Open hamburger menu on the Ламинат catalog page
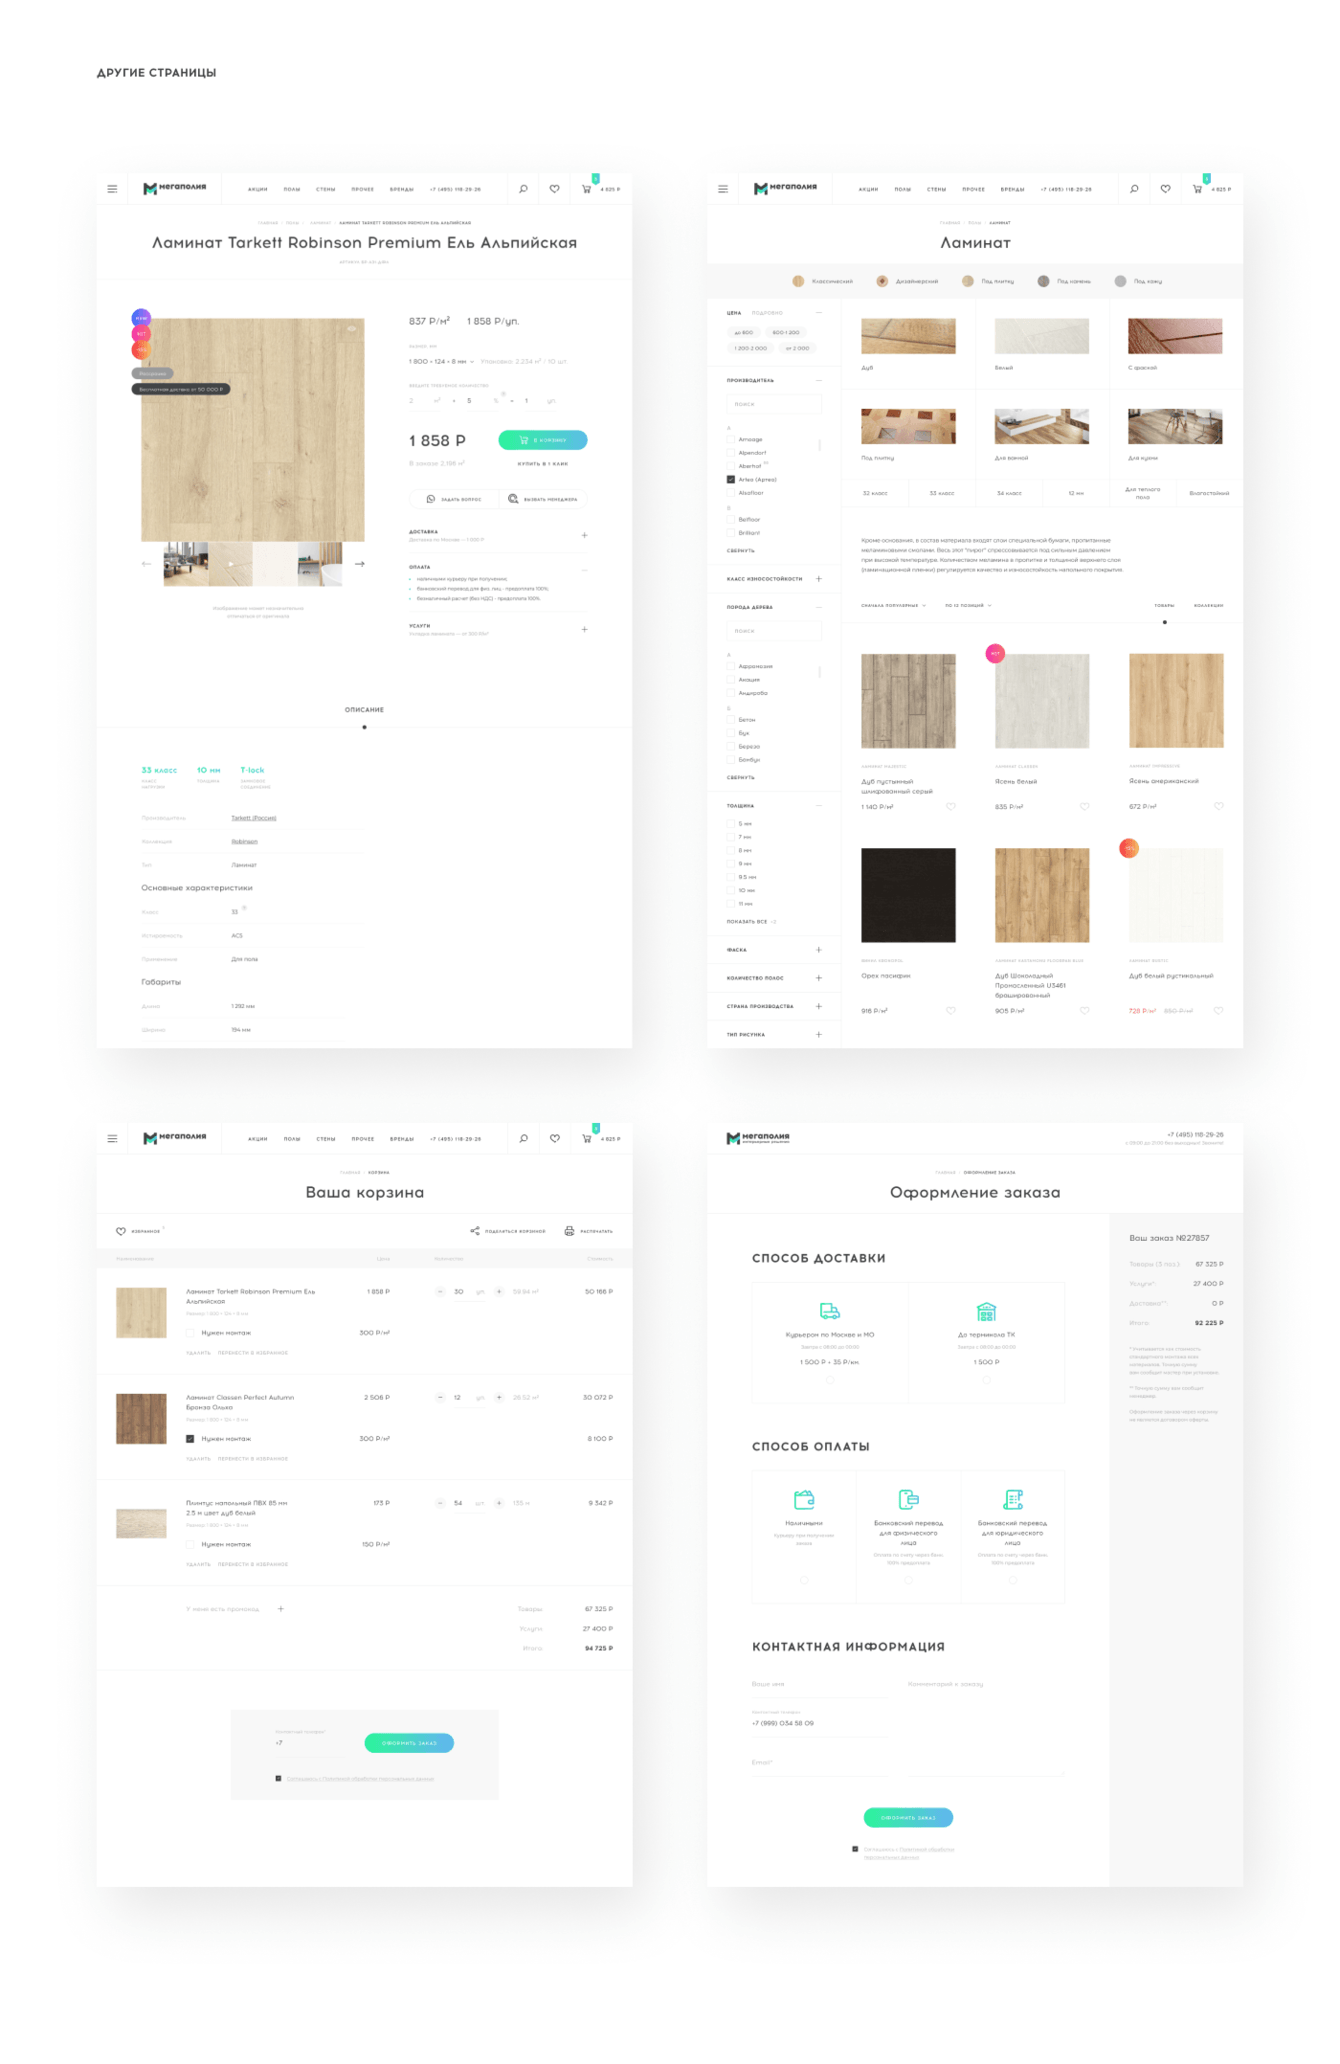The height and width of the screenshot is (2064, 1340). pos(723,188)
